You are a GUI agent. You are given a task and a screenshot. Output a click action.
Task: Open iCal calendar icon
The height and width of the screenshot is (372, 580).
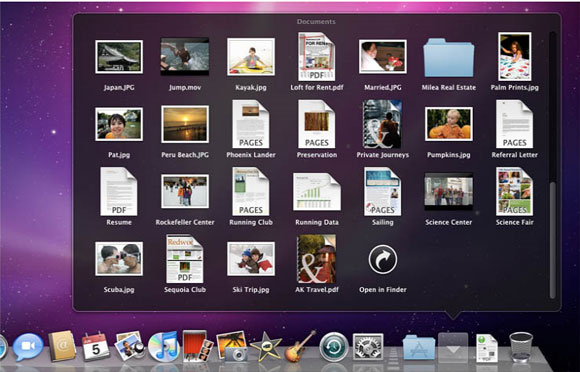[x=95, y=346]
